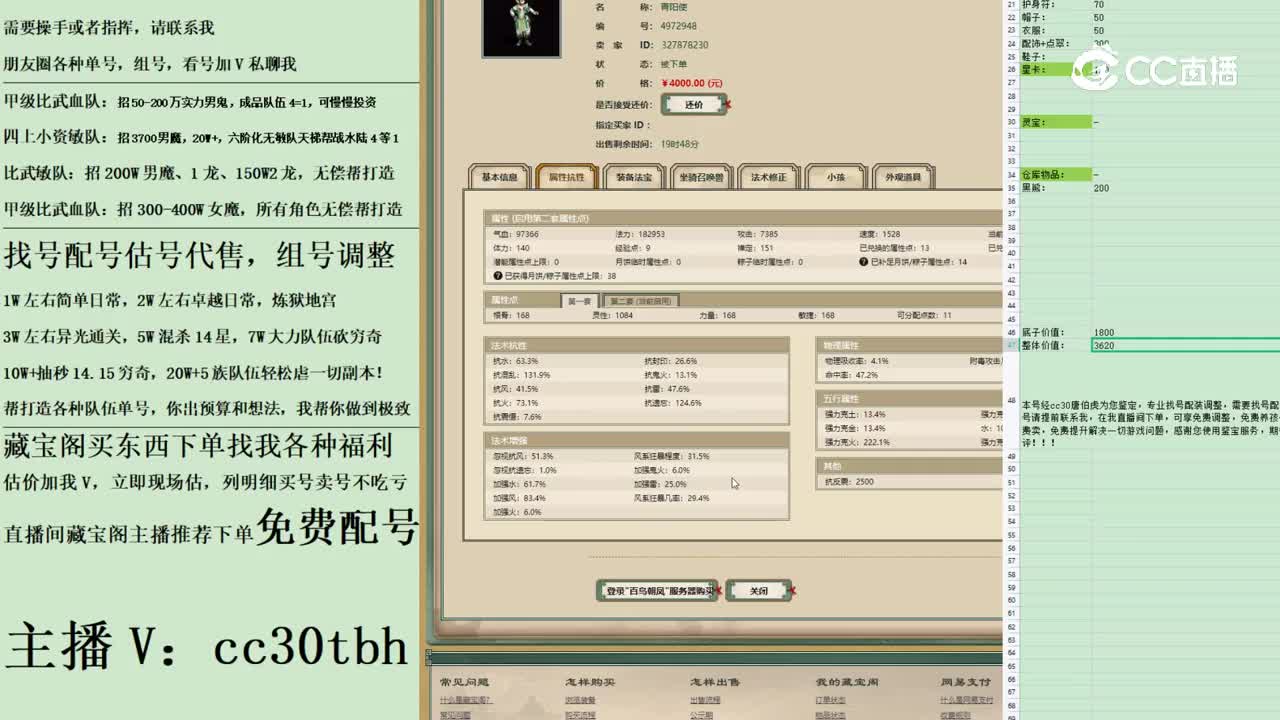Click the 抗反震 2500 value
This screenshot has height=720, width=1280.
coord(849,482)
